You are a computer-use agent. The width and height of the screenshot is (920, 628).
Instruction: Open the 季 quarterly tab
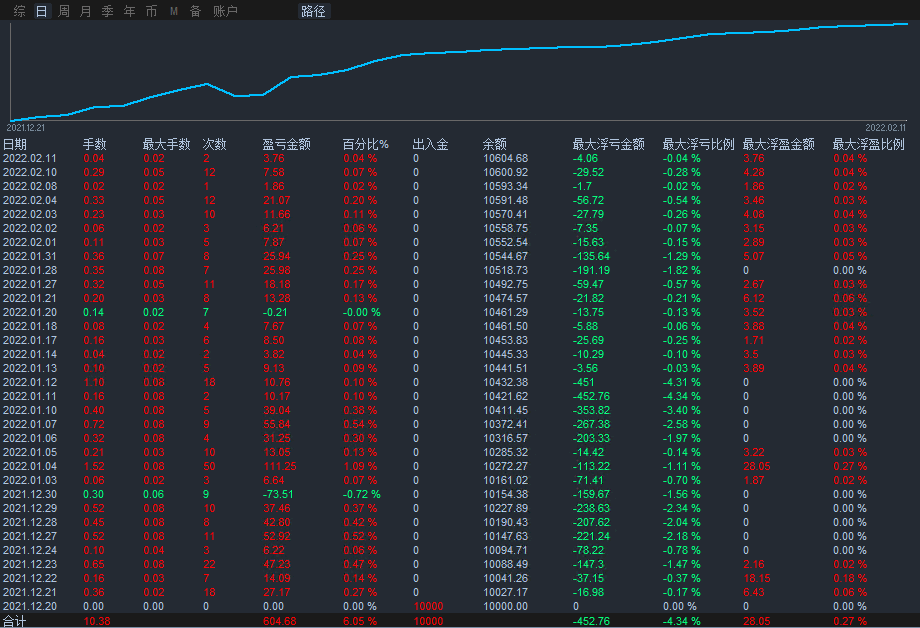point(107,11)
